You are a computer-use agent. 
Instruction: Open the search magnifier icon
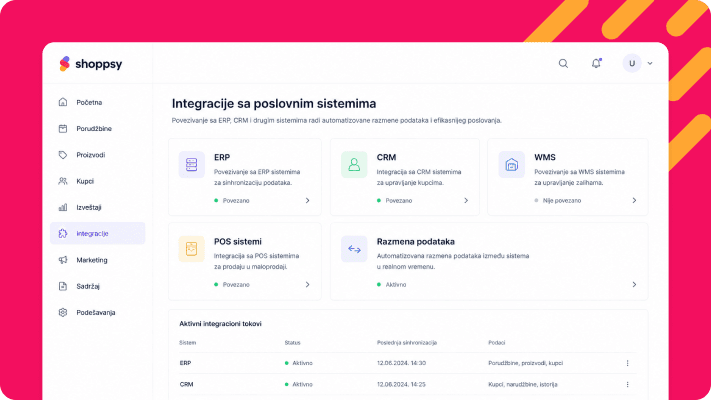(563, 63)
